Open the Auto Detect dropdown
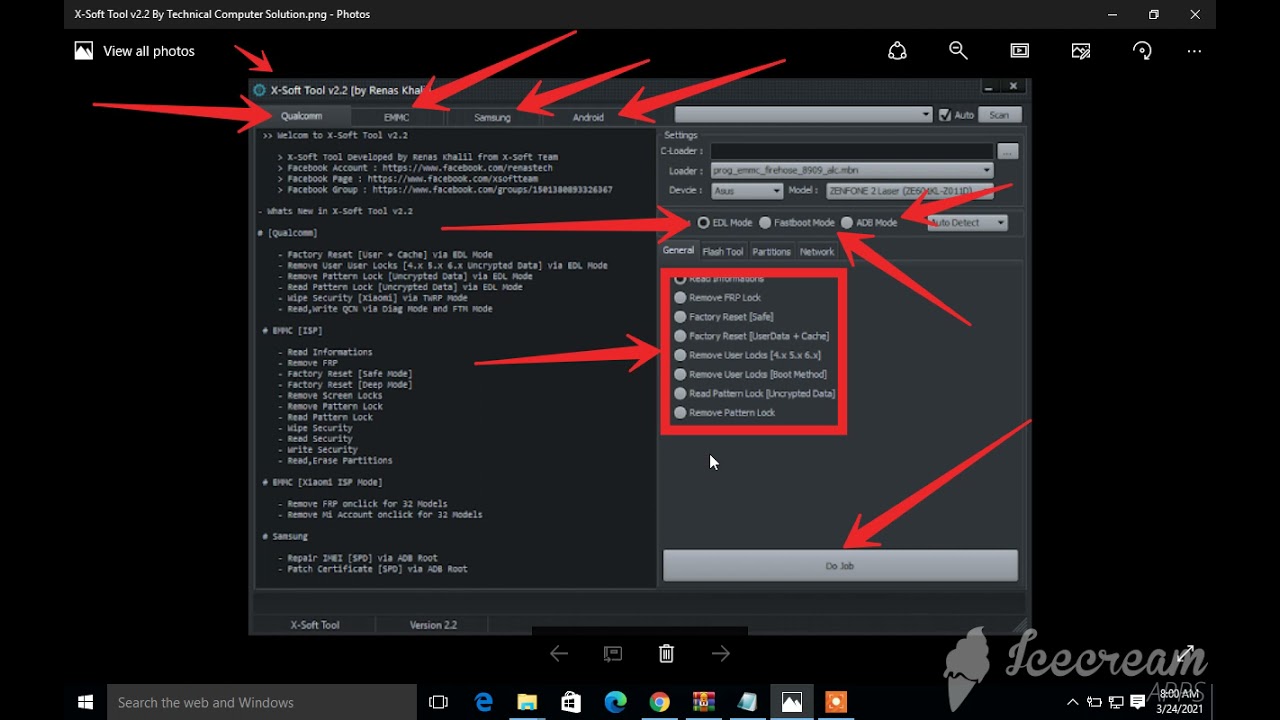Image resolution: width=1280 pixels, height=720 pixels. 967,222
